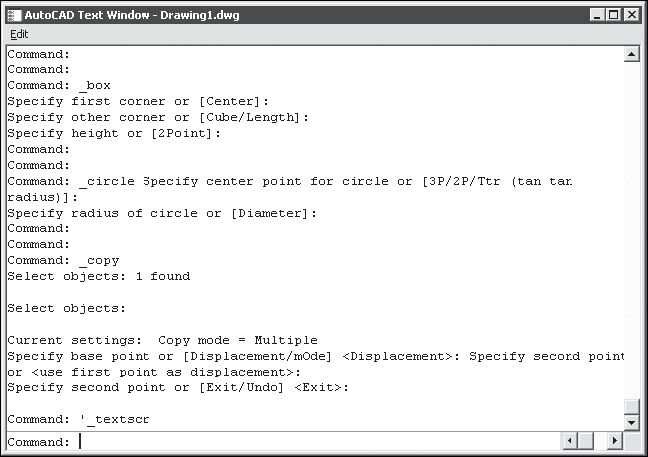Screen dimensions: 648x457
Task: Click 'Specify base point or [Displacement/mOde]' line
Action: coord(316,356)
